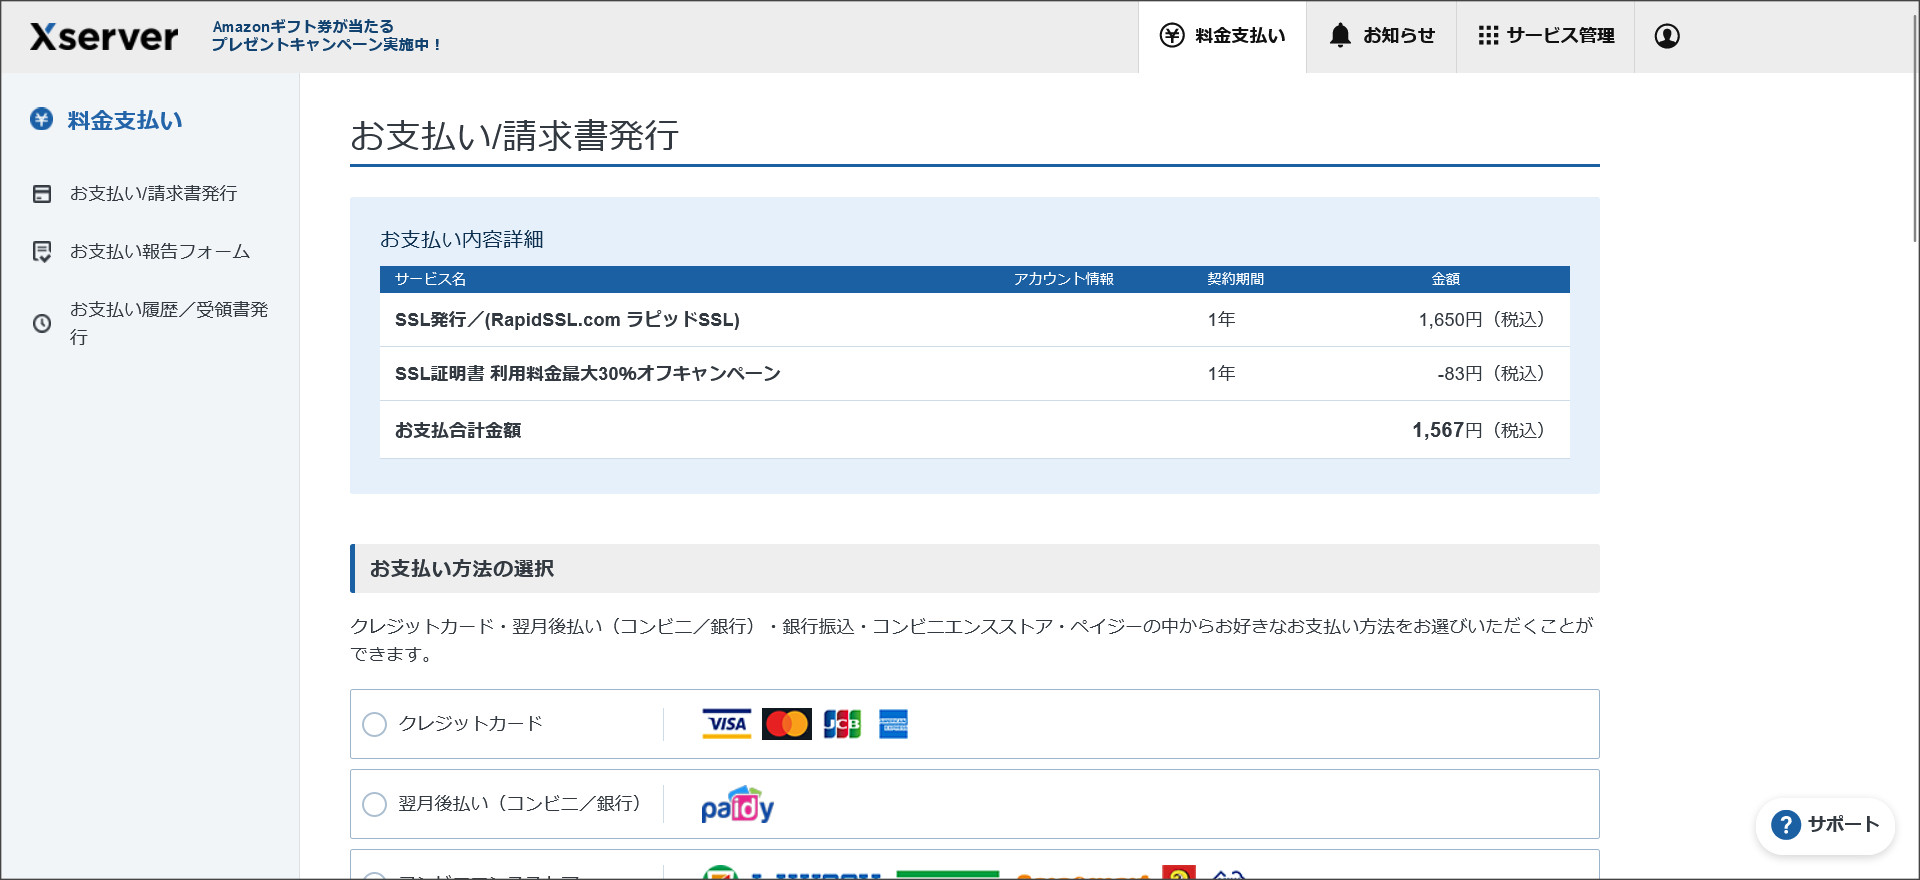This screenshot has height=880, width=1920.
Task: Go to お支払い/請求書発行 in the sidebar
Action: 153,193
